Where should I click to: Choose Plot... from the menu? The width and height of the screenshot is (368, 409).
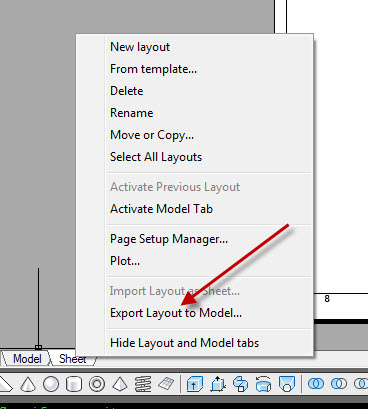[x=209, y=261]
